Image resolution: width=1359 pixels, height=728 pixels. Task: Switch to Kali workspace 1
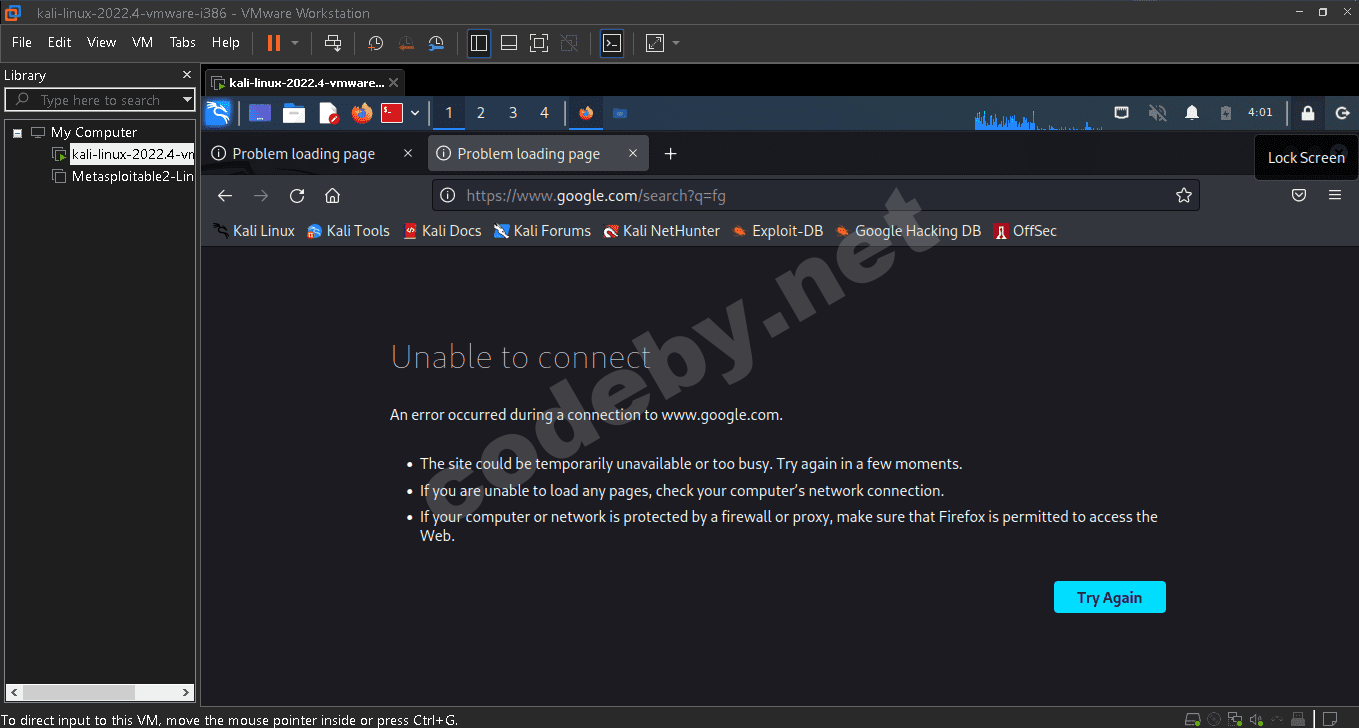(x=449, y=113)
